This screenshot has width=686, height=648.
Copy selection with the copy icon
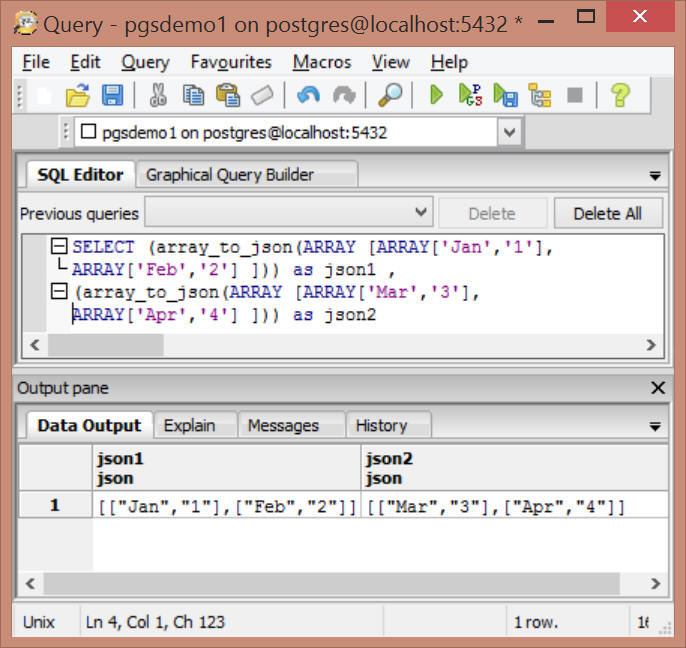(x=193, y=95)
